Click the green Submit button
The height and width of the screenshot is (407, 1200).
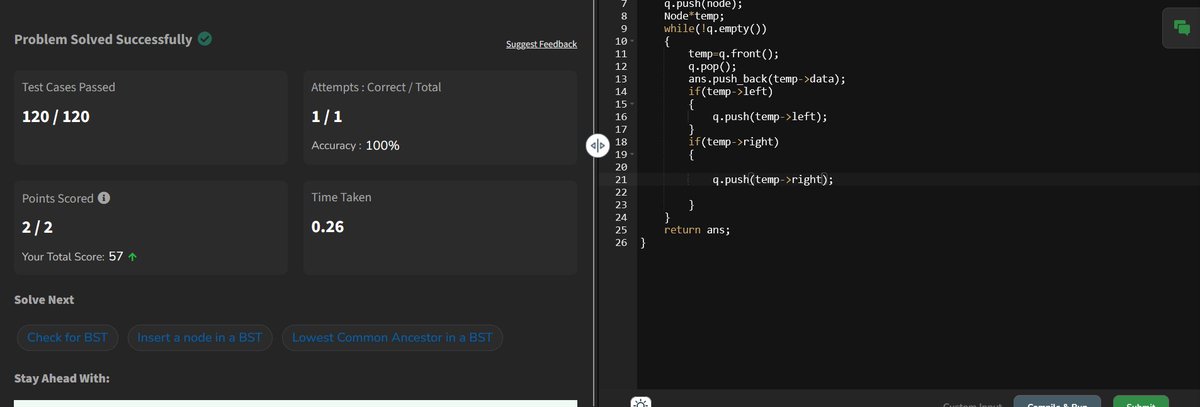click(1141, 402)
